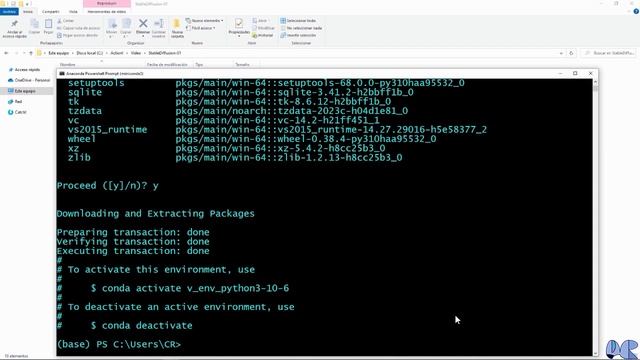Click the 'conda activate v_env_python3-10-6' line
Image resolution: width=640 pixels, height=360 pixels.
pyautogui.click(x=190, y=288)
